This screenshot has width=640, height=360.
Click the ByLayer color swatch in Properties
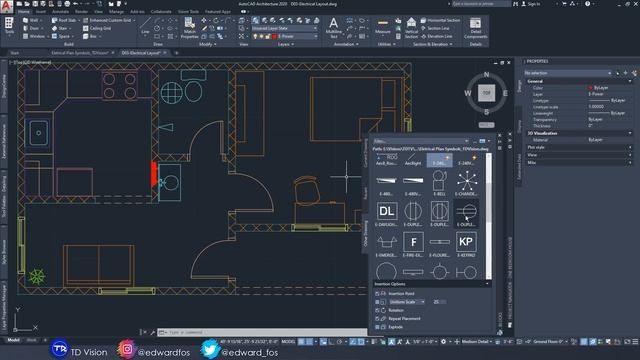(591, 88)
